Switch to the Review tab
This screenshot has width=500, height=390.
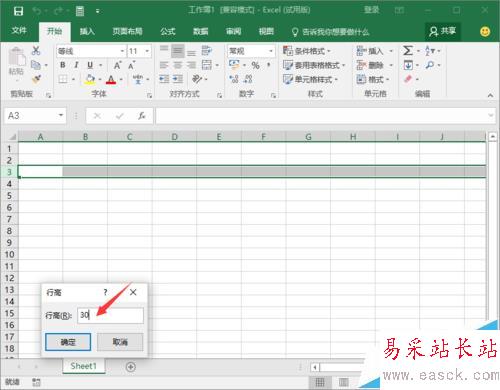(x=233, y=31)
